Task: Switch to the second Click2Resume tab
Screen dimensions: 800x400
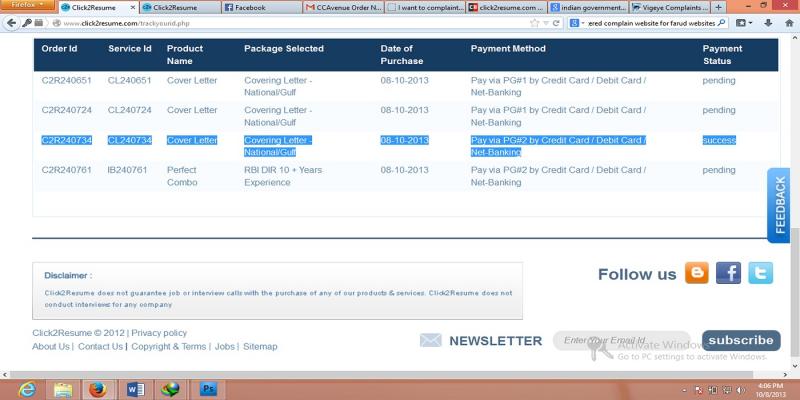Action: [181, 8]
